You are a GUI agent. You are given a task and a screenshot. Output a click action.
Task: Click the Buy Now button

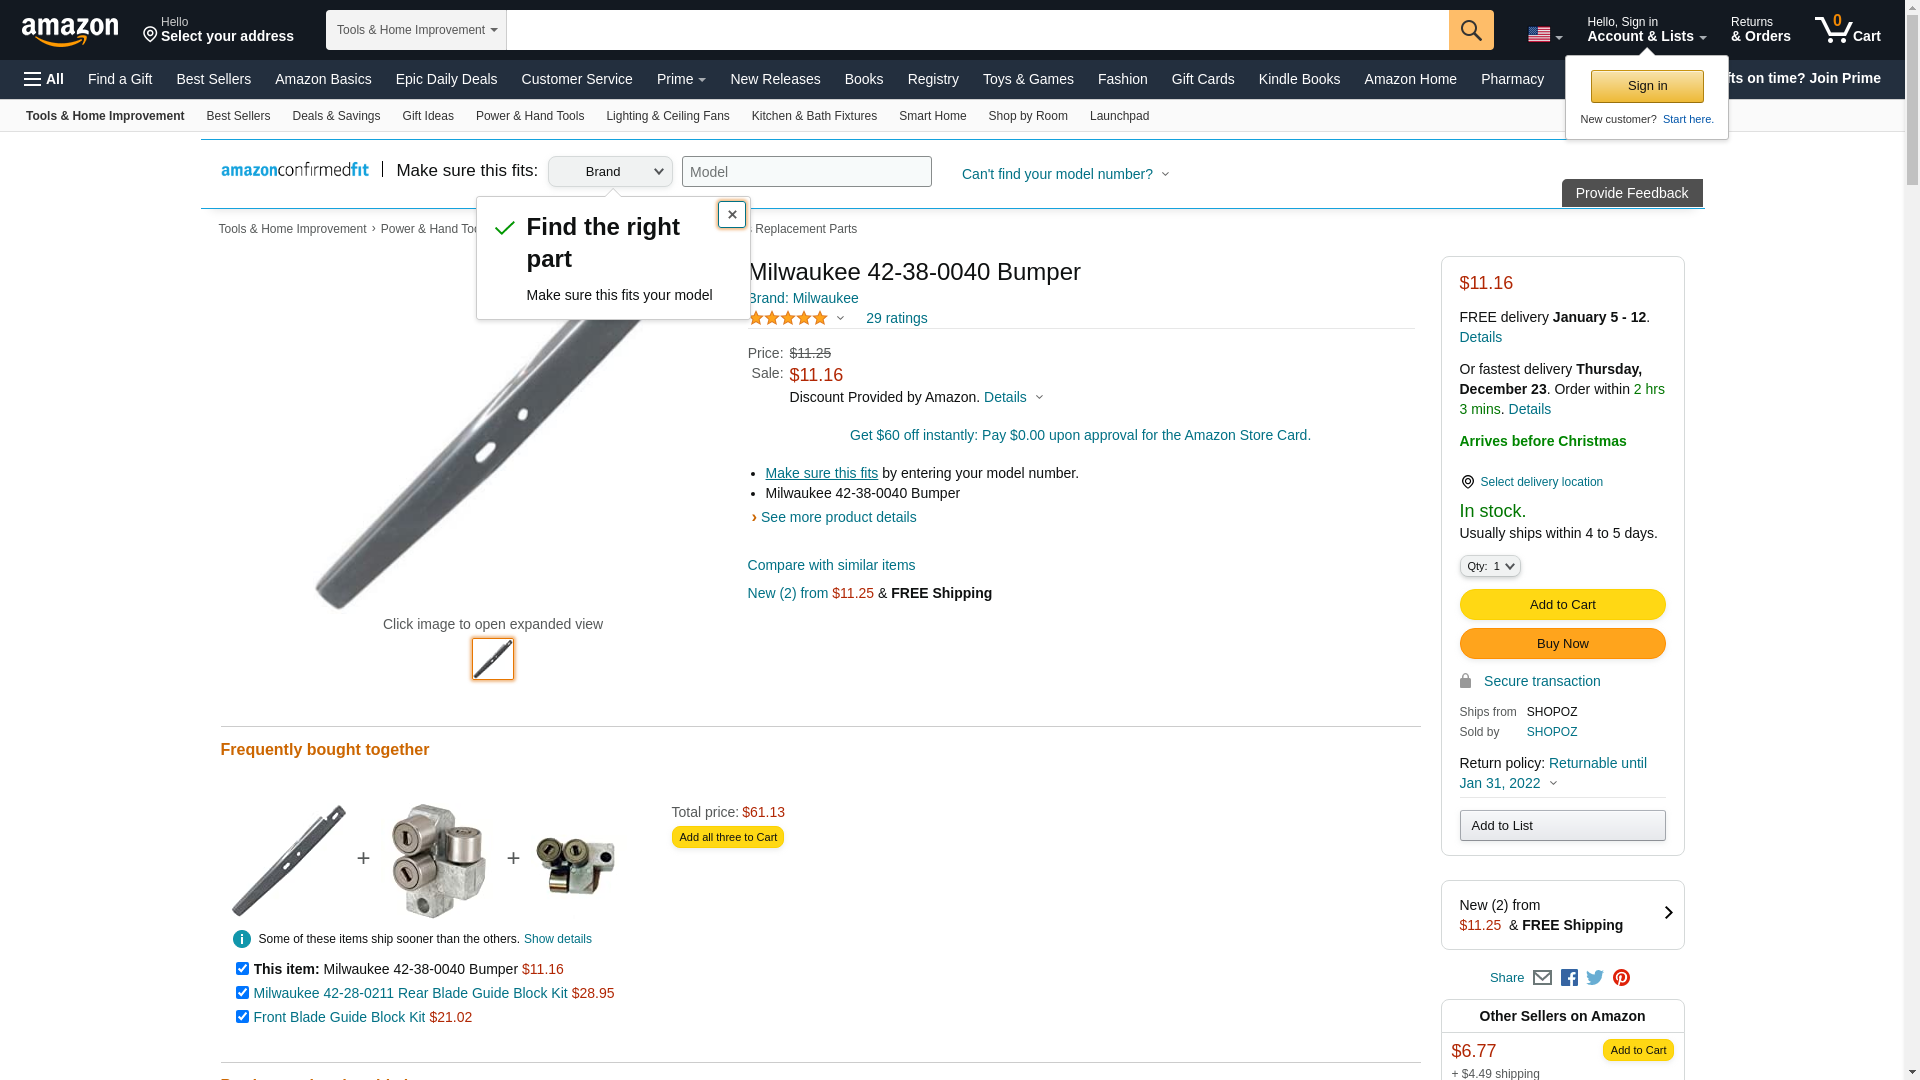coord(1562,644)
